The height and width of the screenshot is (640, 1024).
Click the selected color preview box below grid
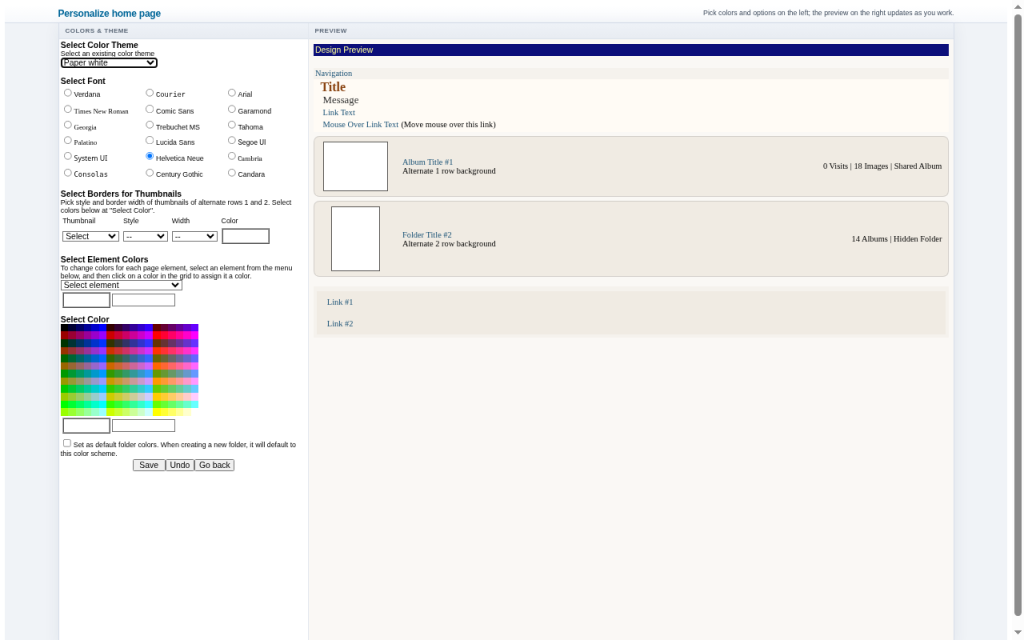[86, 426]
